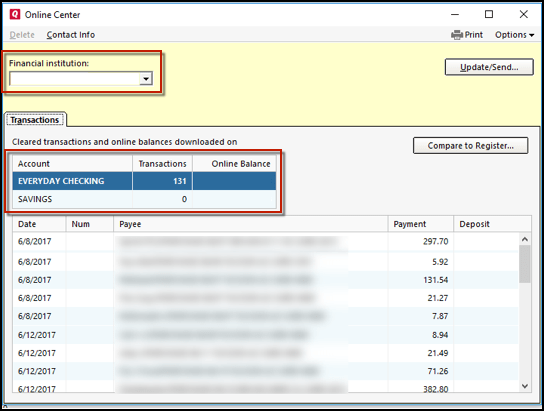Open the Options dropdown menu

(x=515, y=35)
